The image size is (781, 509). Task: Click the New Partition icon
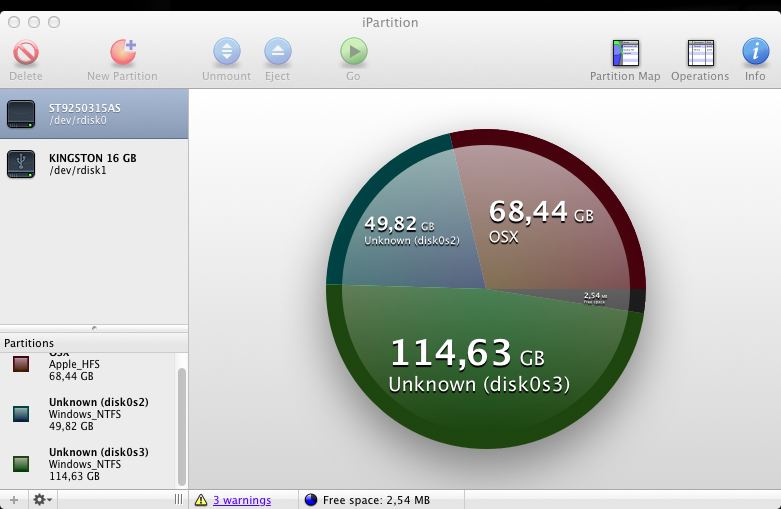[x=122, y=52]
